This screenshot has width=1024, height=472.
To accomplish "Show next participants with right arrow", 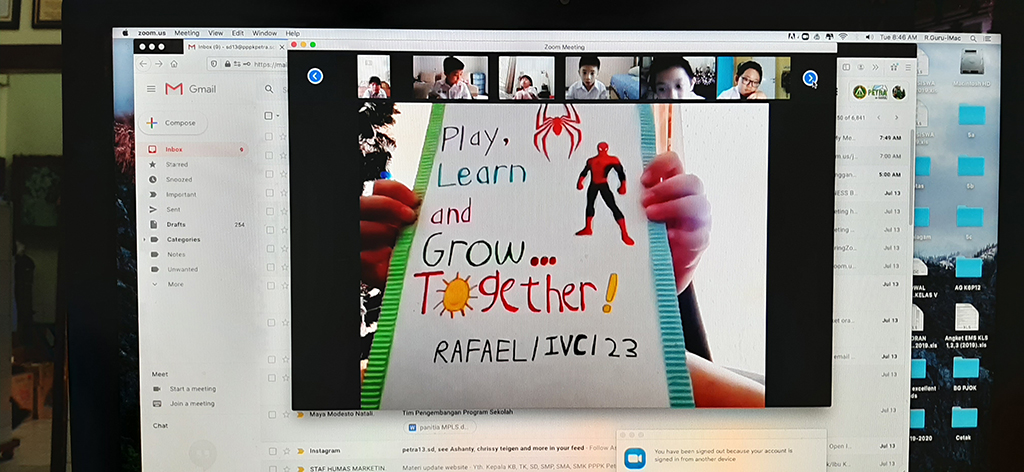I will click(x=810, y=78).
